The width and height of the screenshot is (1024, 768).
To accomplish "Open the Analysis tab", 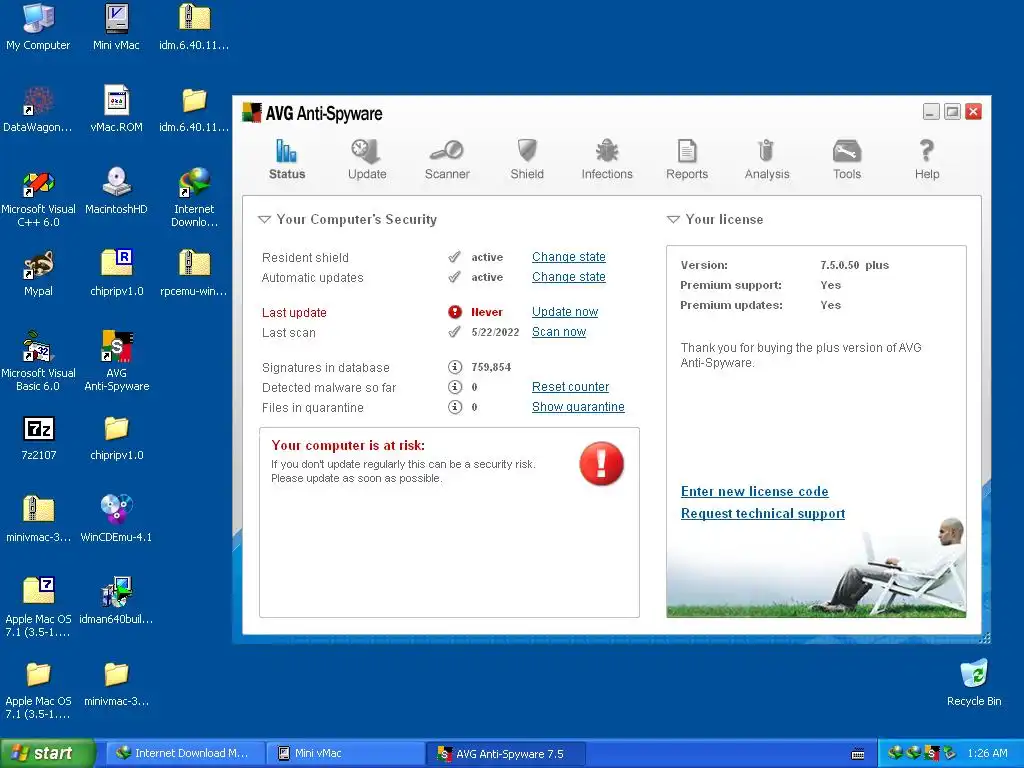I will point(767,159).
